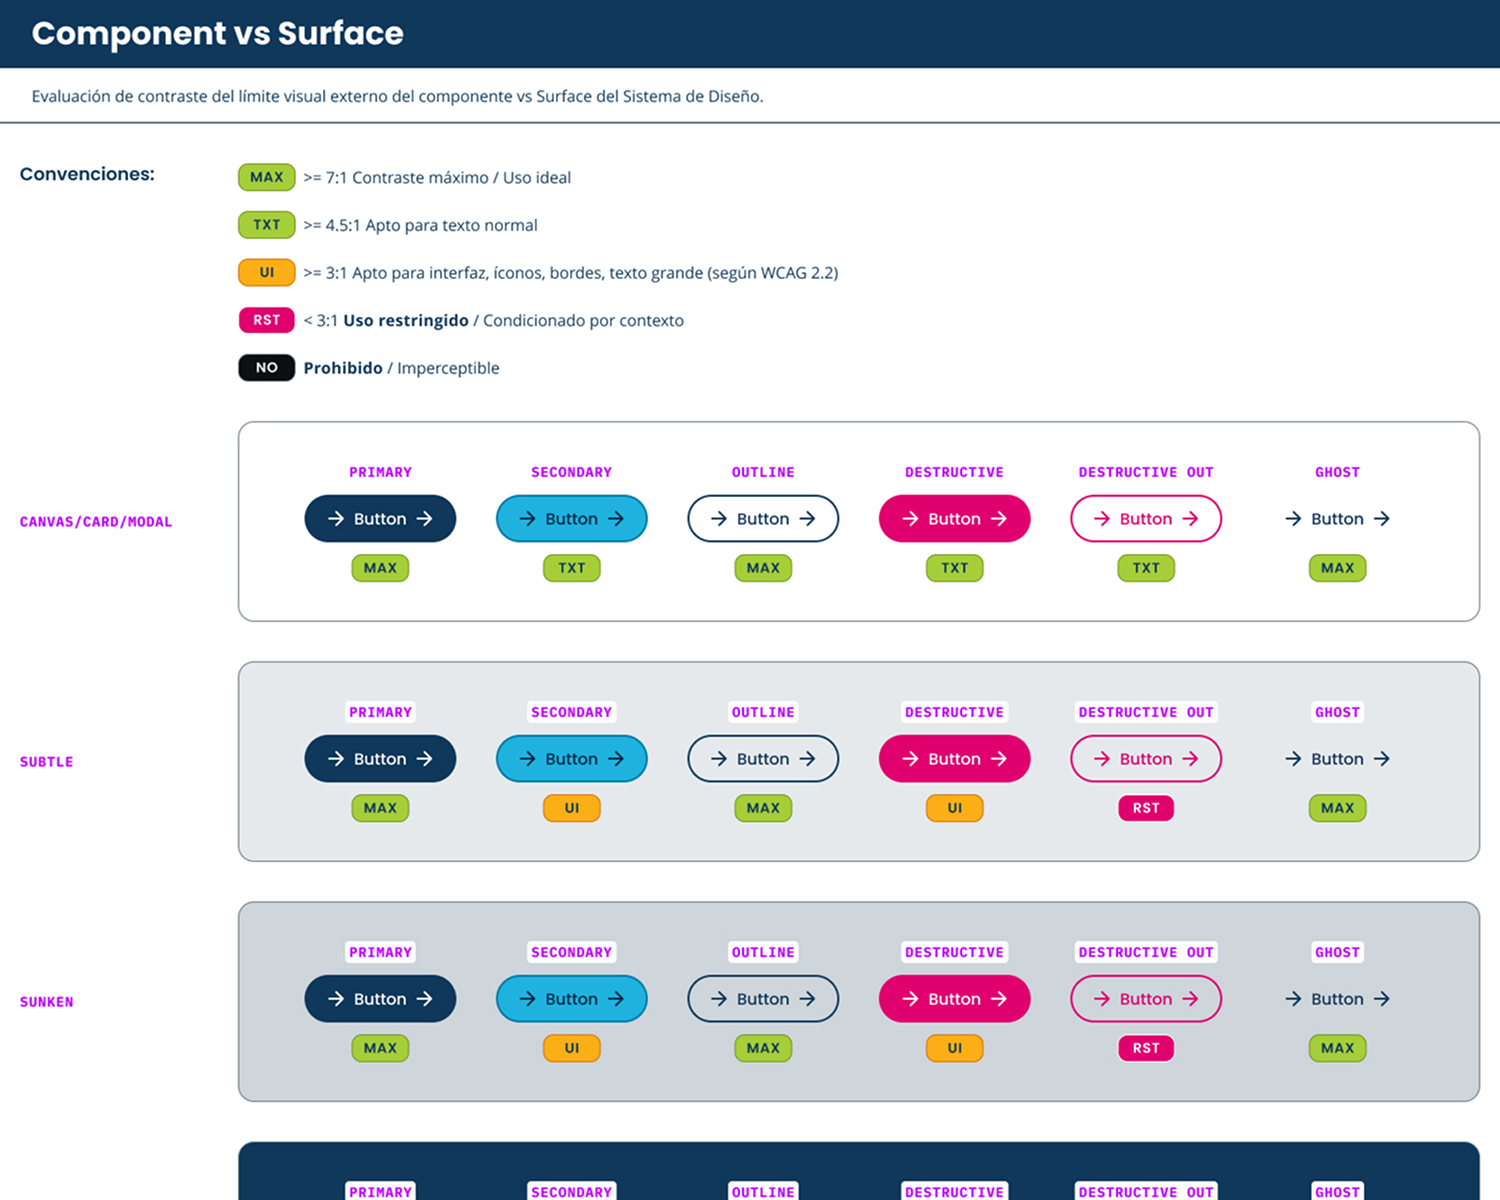Click the Destructive button on Canvas/Card/Modal surface
1500x1200 pixels.
955,519
